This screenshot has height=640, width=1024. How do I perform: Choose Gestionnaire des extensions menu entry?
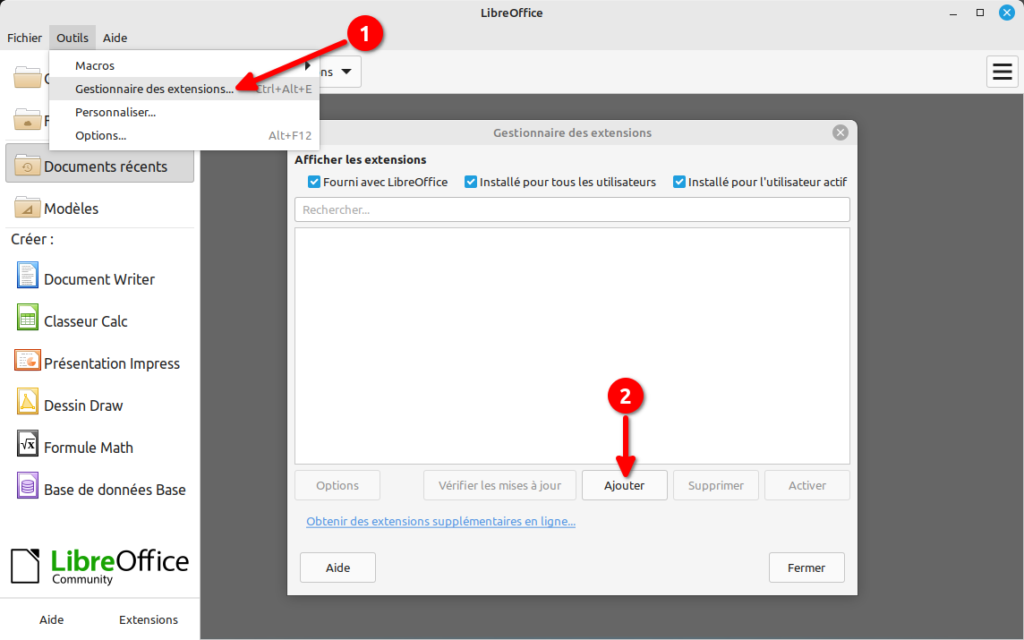(184, 89)
